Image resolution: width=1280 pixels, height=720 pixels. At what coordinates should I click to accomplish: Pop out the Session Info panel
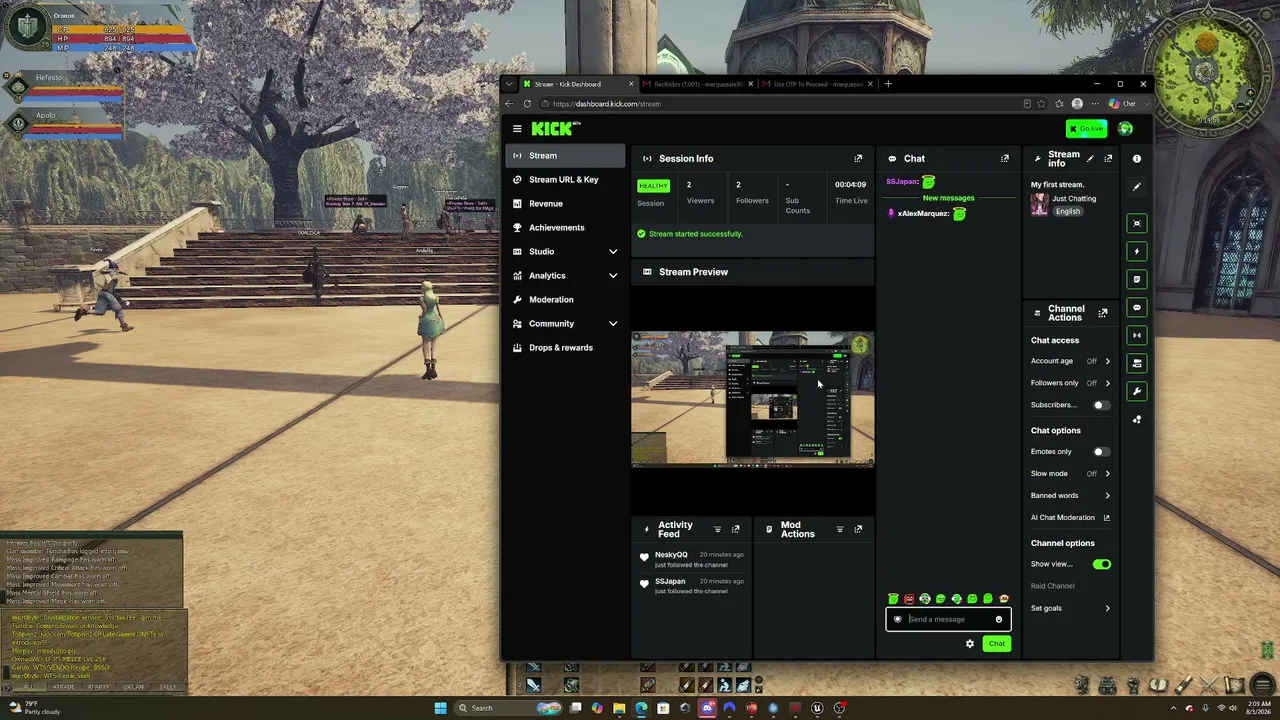pos(858,158)
